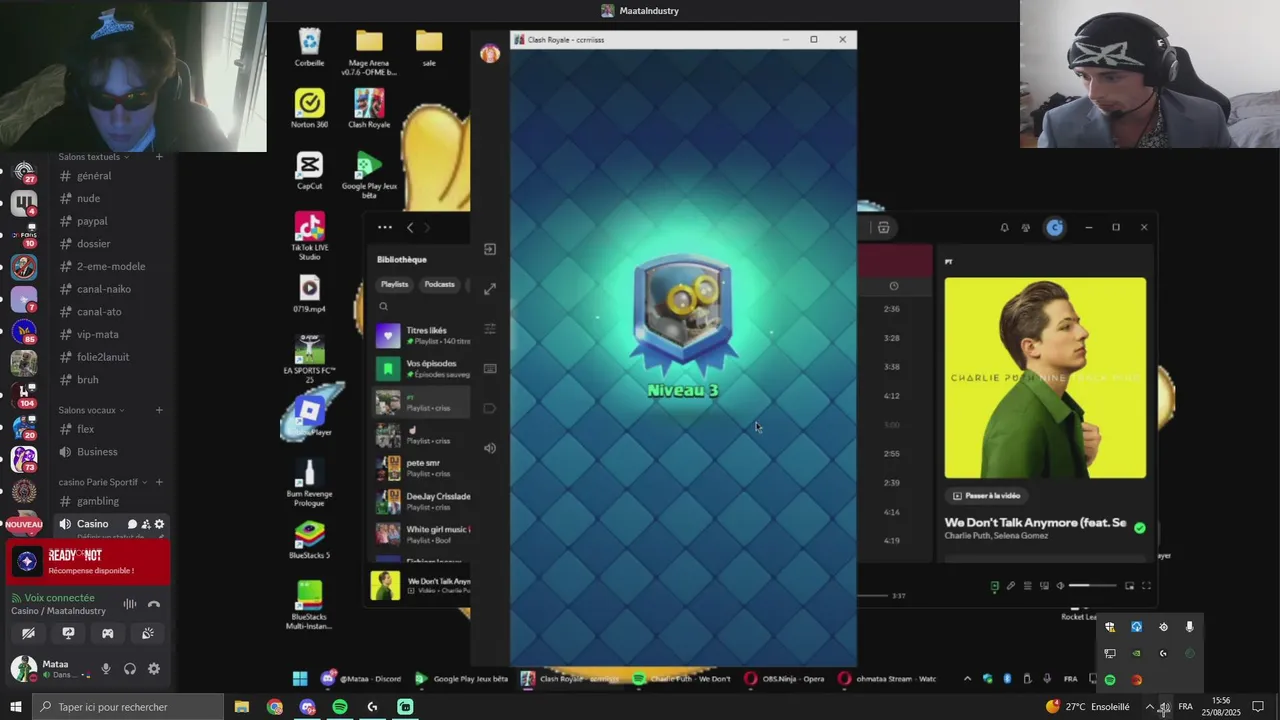
Task: Toggle Spotify now playing view button
Action: point(994,586)
